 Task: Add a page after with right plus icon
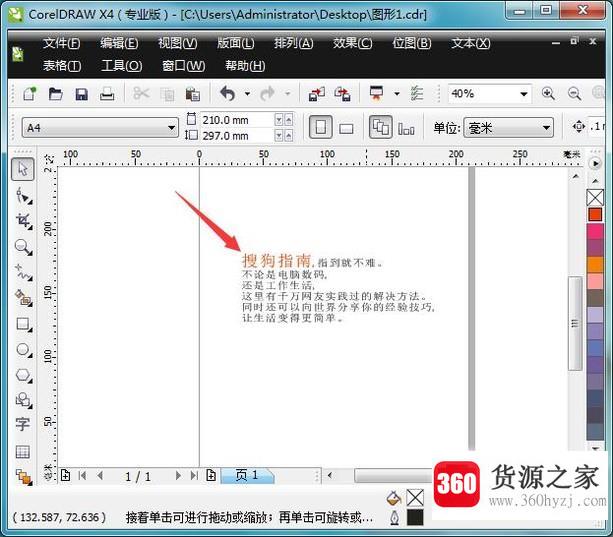coord(211,475)
